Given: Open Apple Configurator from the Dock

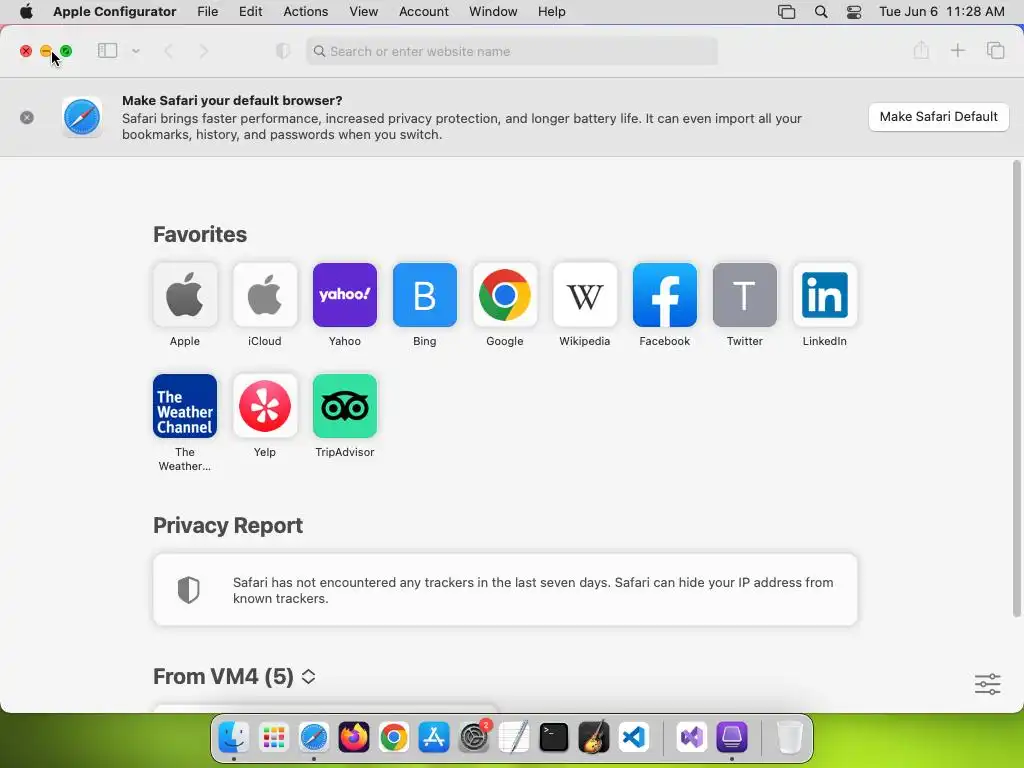Looking at the screenshot, I should [731, 738].
